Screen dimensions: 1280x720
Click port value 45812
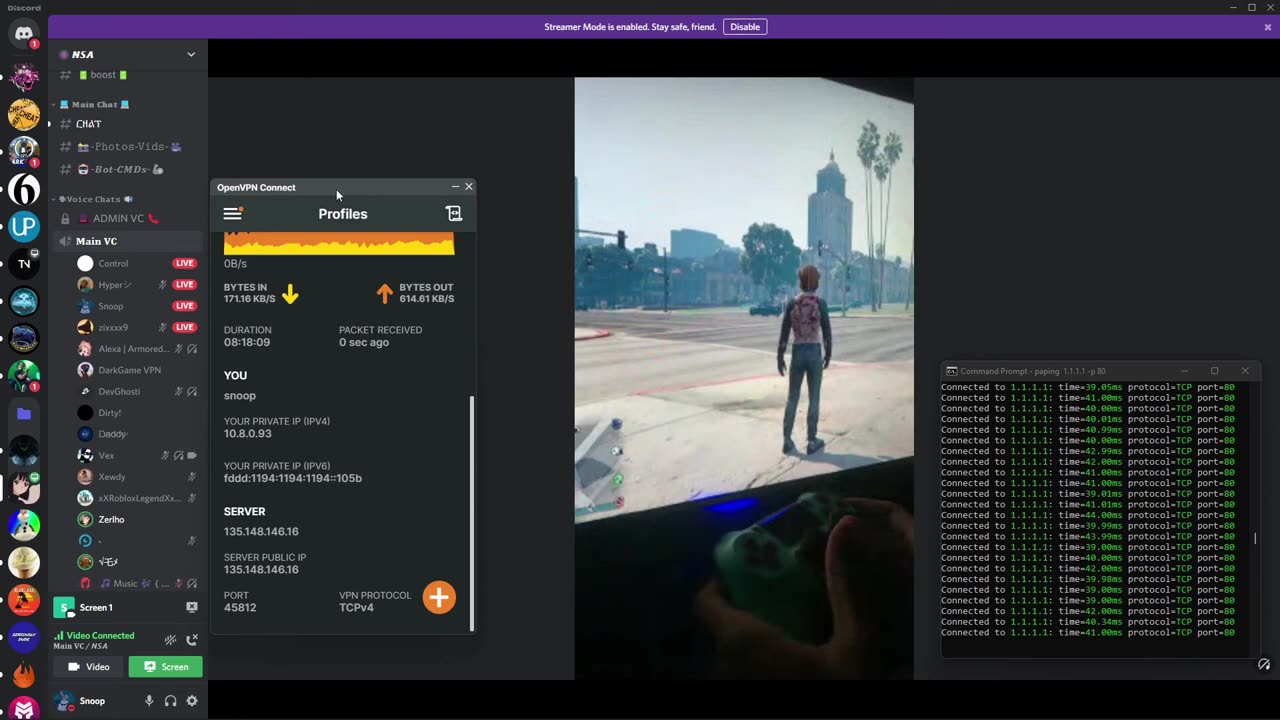click(240, 608)
